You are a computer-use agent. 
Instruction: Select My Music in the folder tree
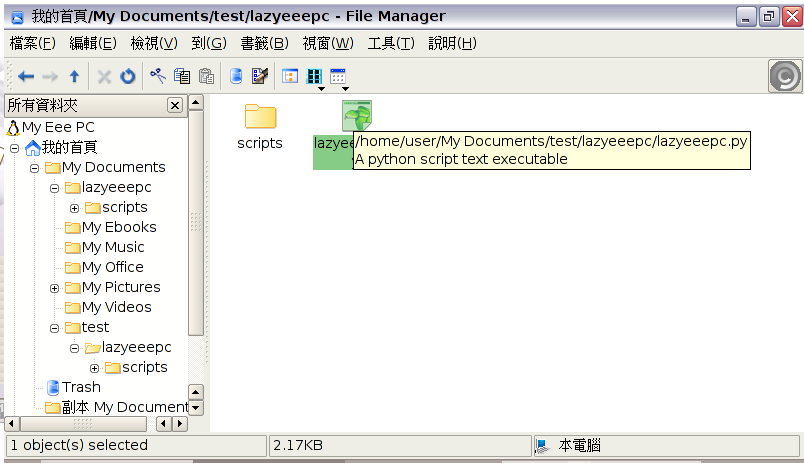tap(113, 247)
